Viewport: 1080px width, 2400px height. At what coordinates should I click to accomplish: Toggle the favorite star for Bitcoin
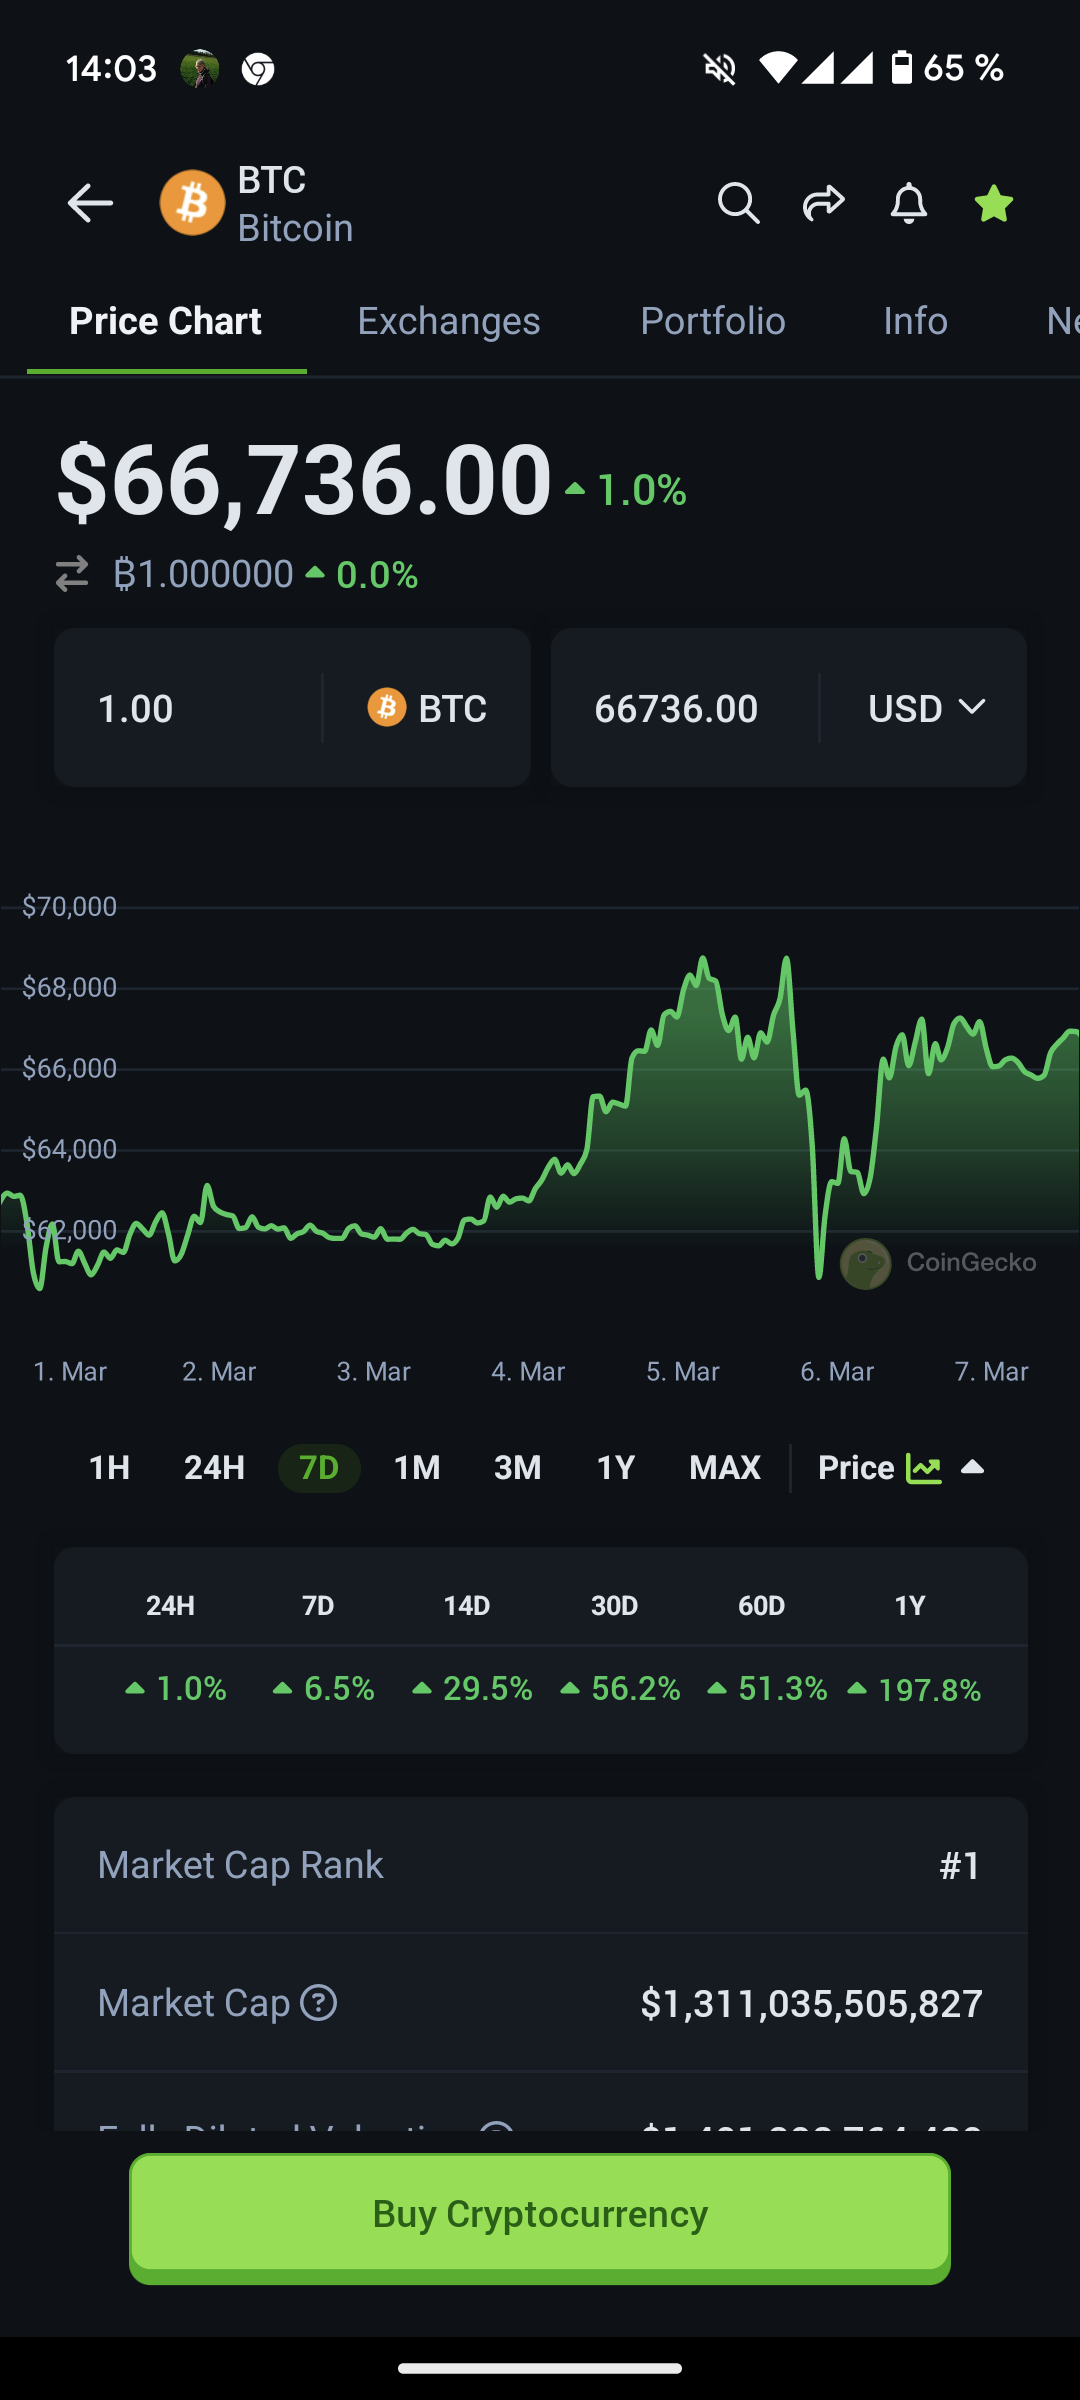(x=993, y=204)
